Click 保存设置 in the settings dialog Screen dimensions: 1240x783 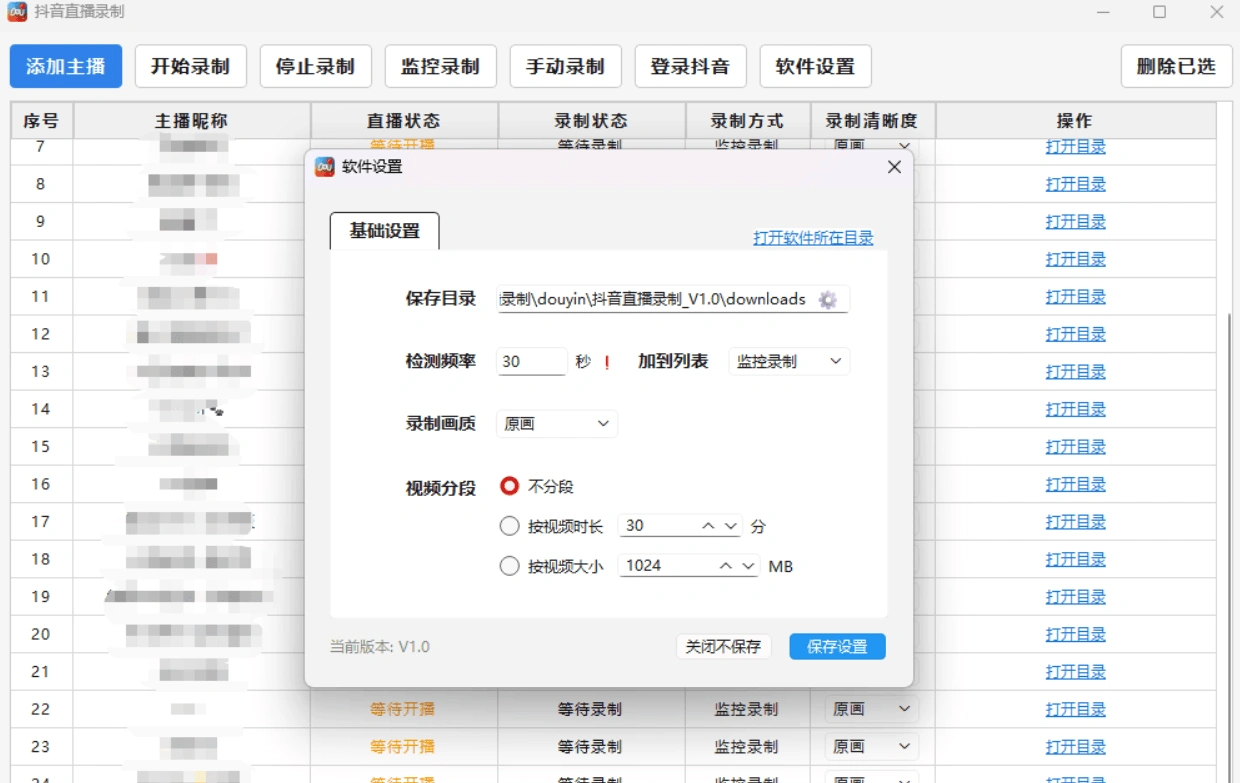point(838,647)
